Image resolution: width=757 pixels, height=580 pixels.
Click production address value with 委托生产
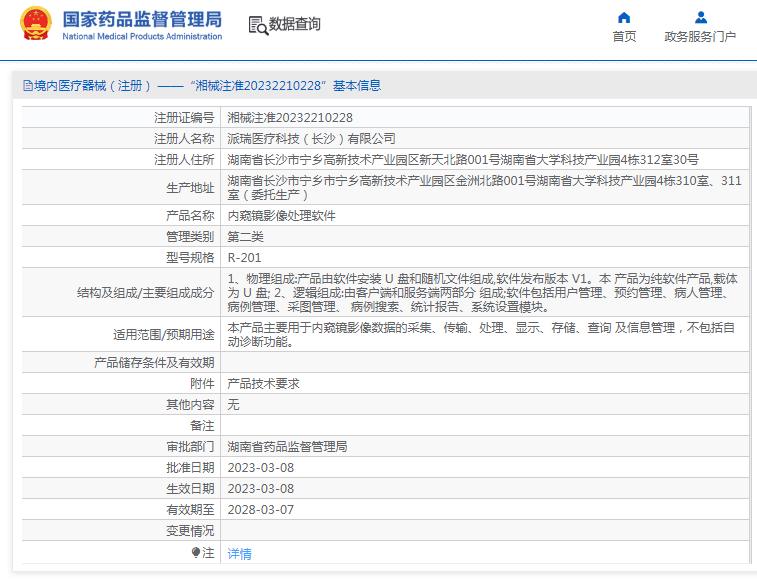[484, 188]
